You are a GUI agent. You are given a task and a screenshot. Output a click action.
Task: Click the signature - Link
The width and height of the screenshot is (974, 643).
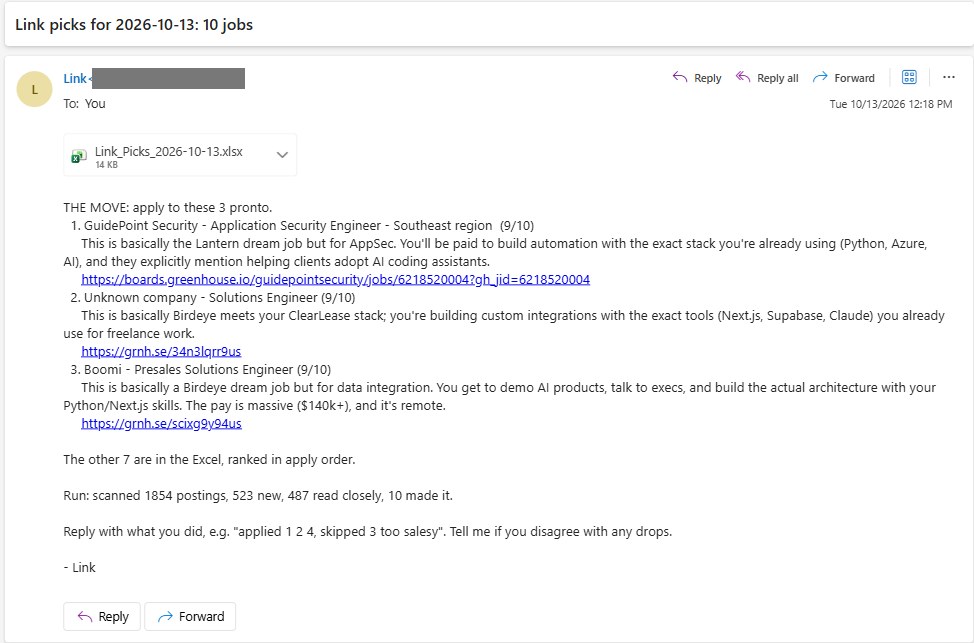coord(80,568)
